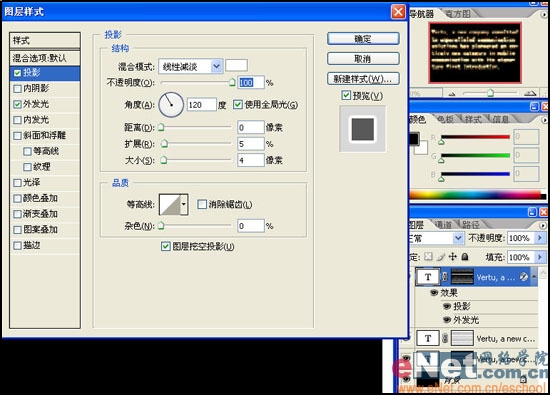Click the lock image pixels brush icon
This screenshot has width=550, height=395.
(441, 257)
